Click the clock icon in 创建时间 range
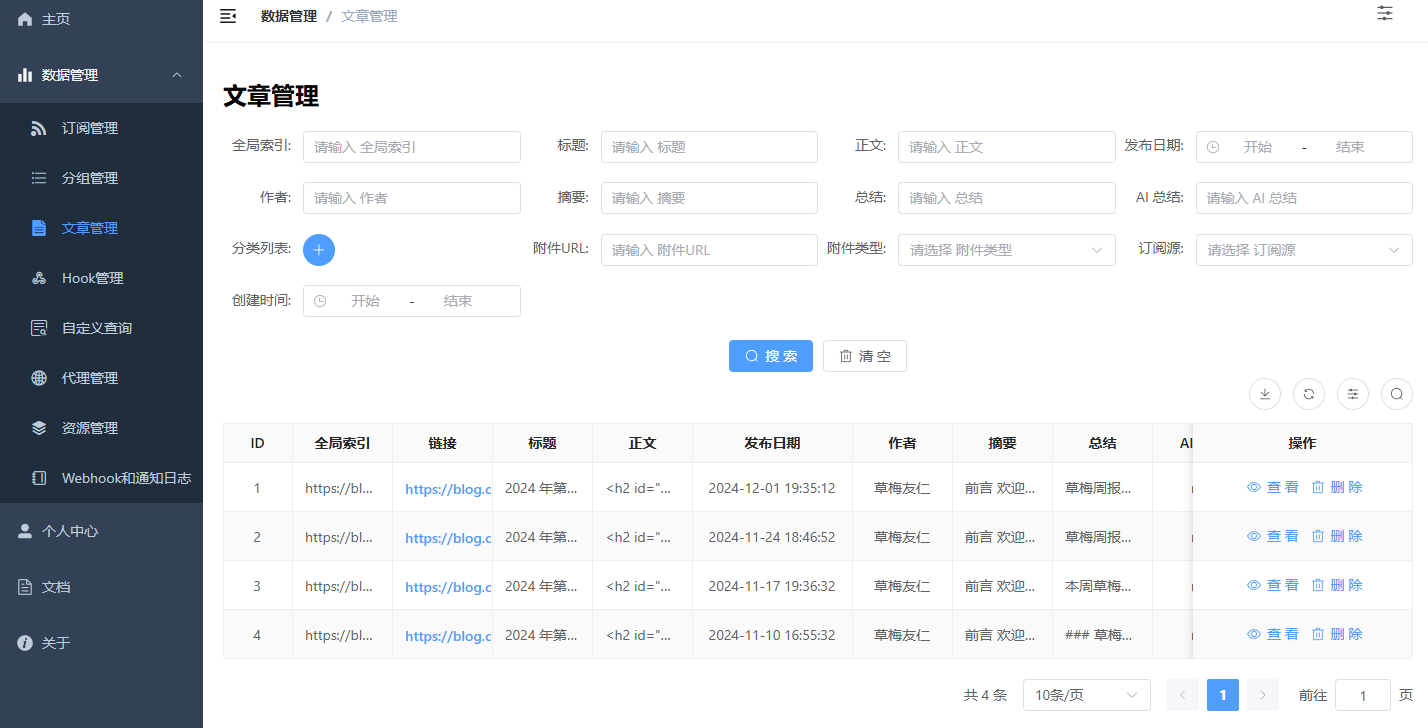The width and height of the screenshot is (1428, 728). [320, 301]
